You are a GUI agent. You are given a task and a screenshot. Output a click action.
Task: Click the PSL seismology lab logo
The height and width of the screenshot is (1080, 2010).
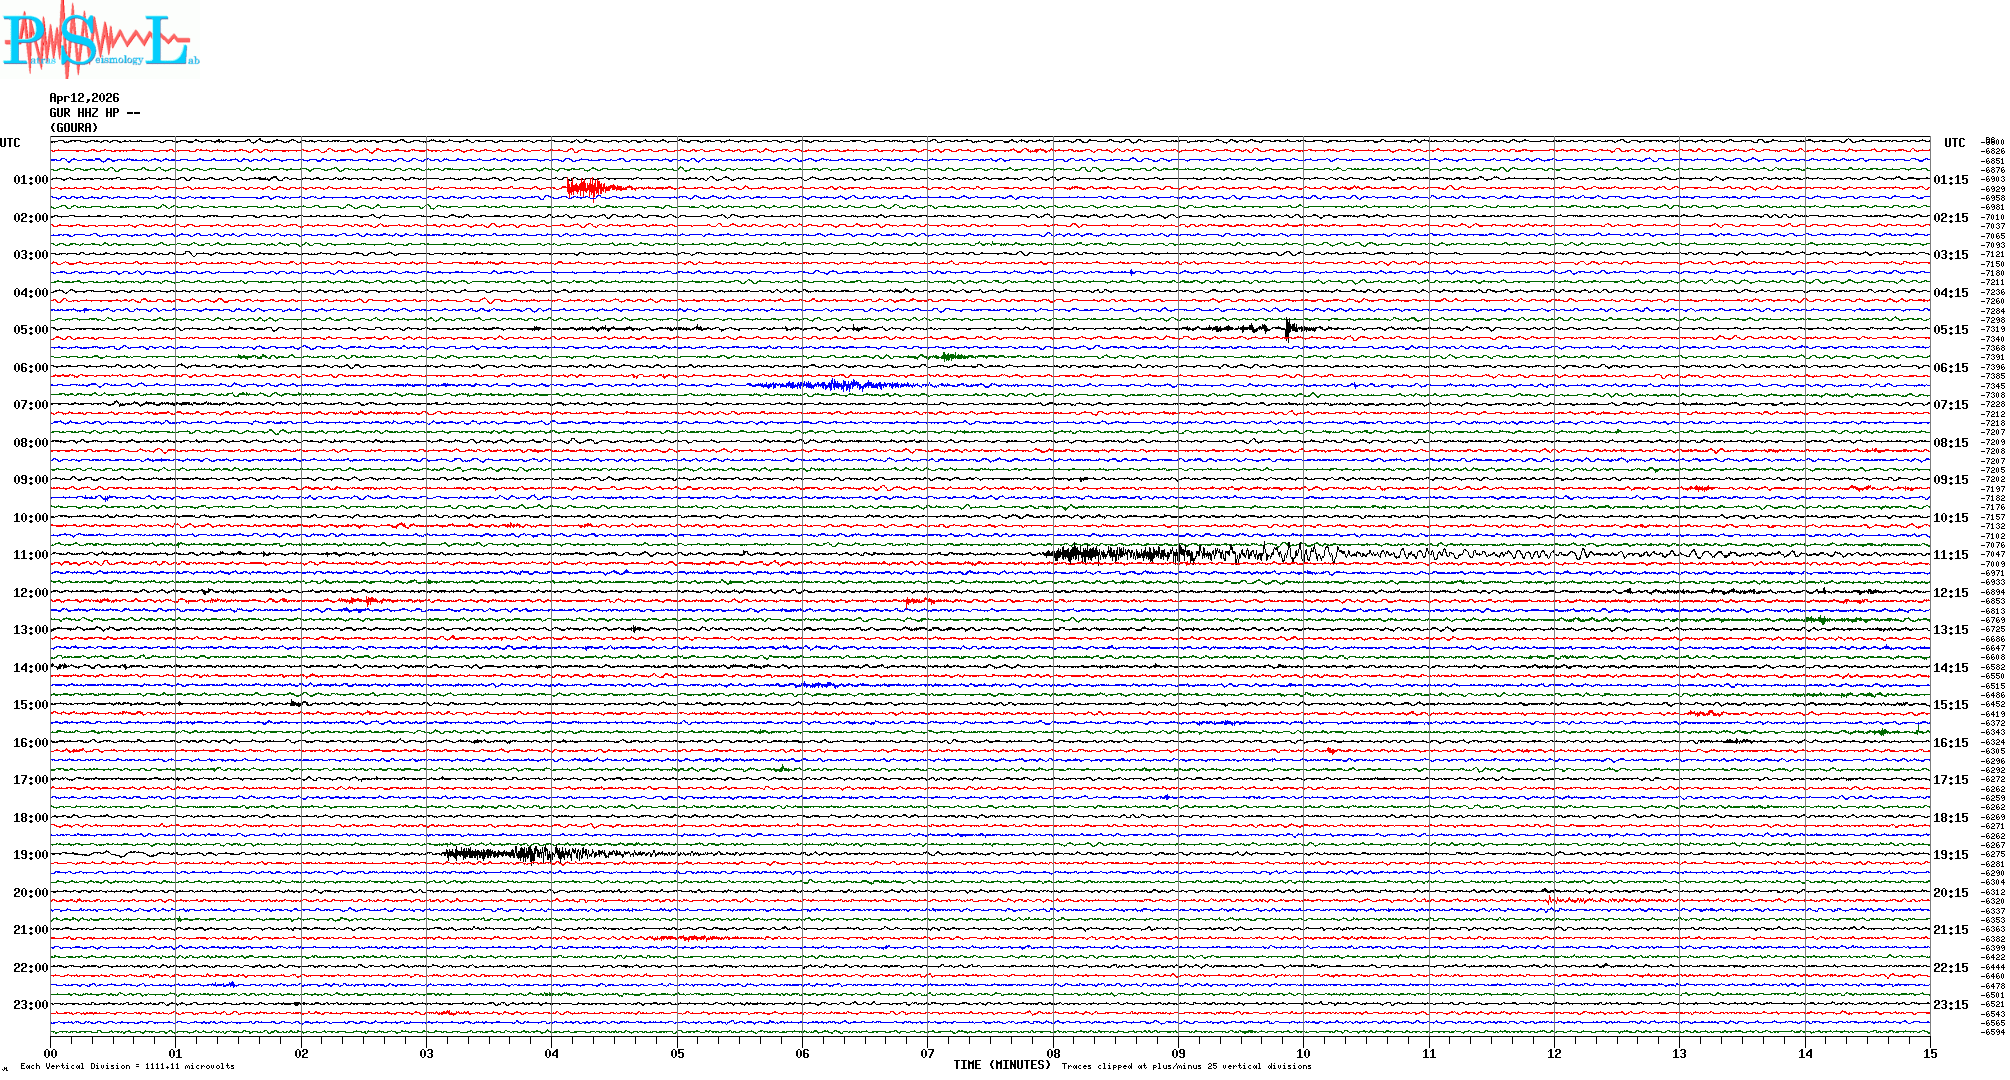(x=100, y=40)
